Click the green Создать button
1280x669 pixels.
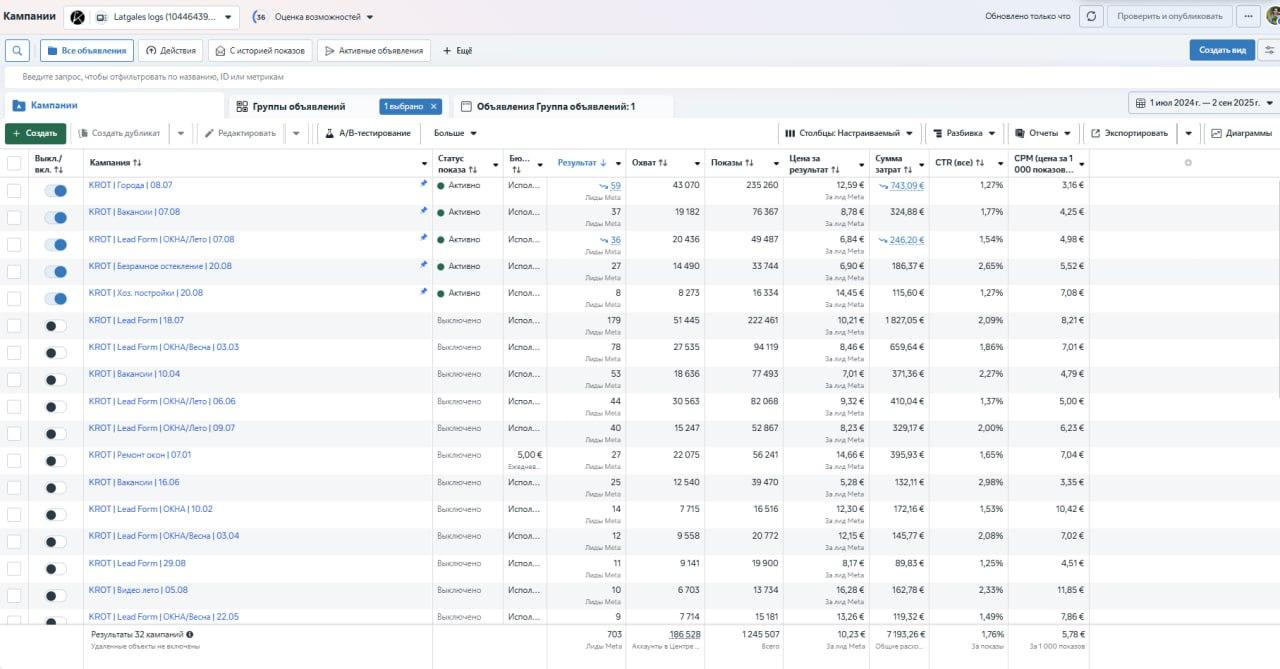(x=35, y=133)
